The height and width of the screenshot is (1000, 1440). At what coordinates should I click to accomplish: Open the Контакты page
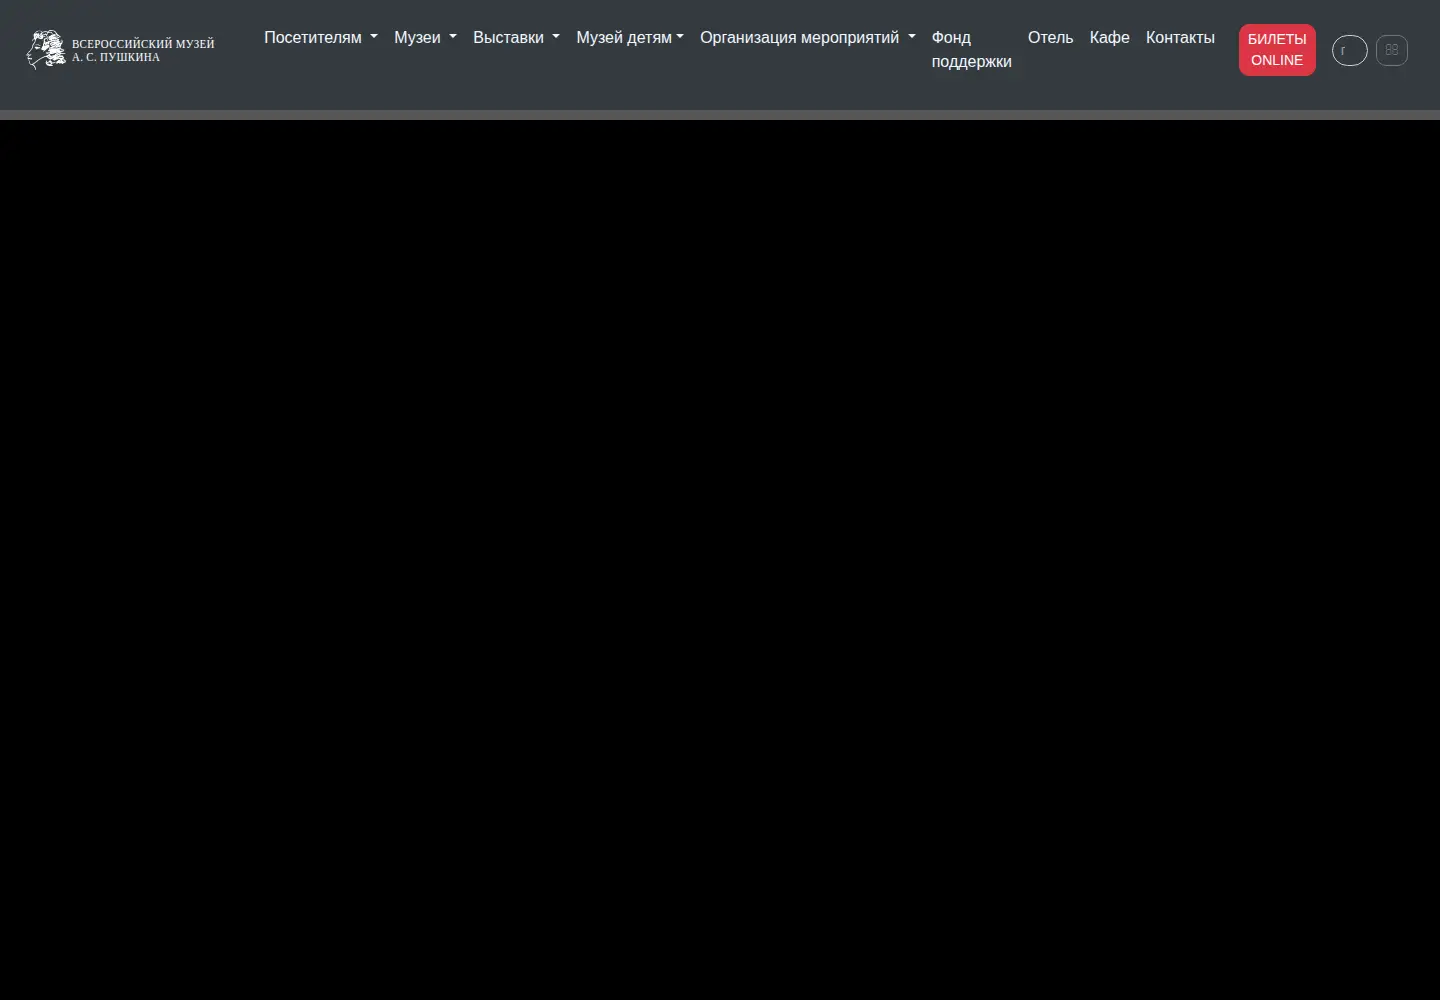tap(1180, 38)
